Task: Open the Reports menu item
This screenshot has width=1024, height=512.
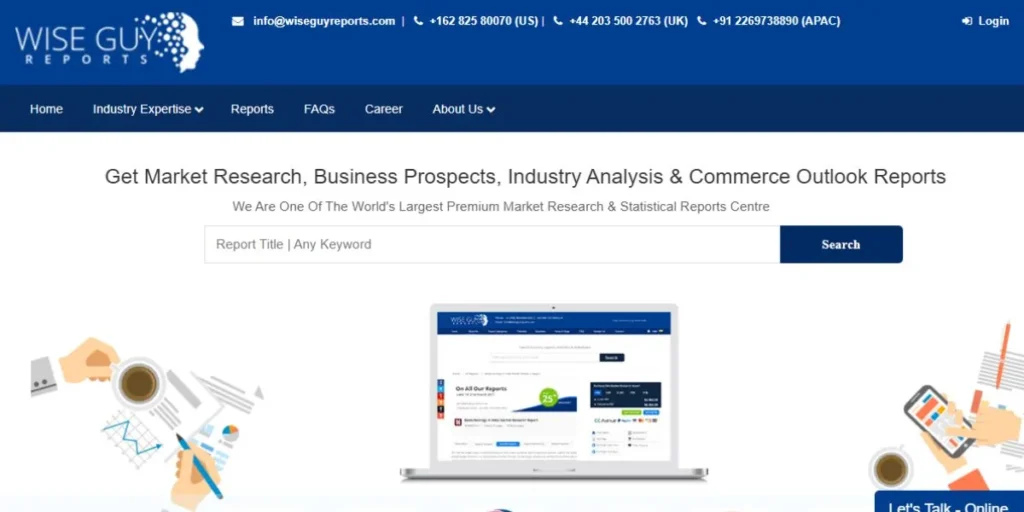Action: pyautogui.click(x=252, y=109)
